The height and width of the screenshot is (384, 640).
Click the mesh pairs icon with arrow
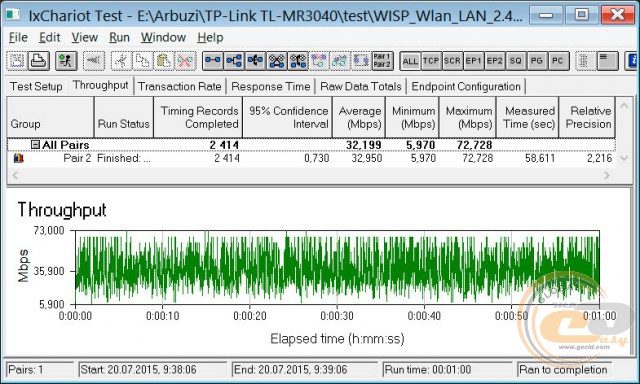(298, 61)
